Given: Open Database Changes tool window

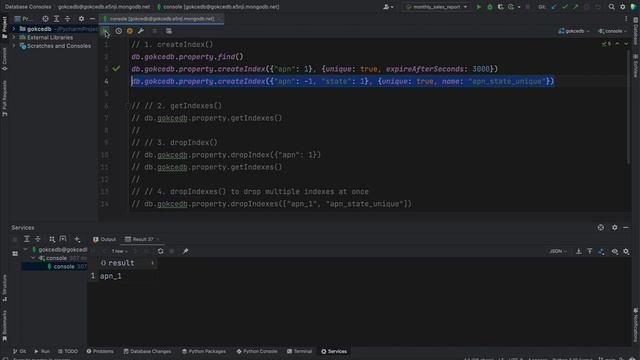Looking at the screenshot, I should [x=147, y=351].
